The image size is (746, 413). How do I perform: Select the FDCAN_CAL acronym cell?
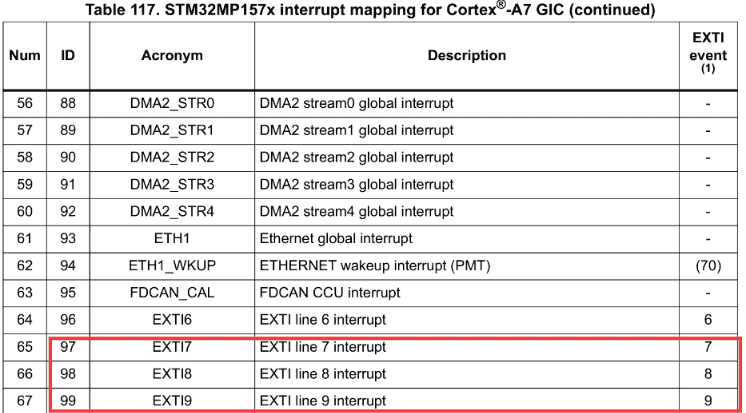coord(172,293)
